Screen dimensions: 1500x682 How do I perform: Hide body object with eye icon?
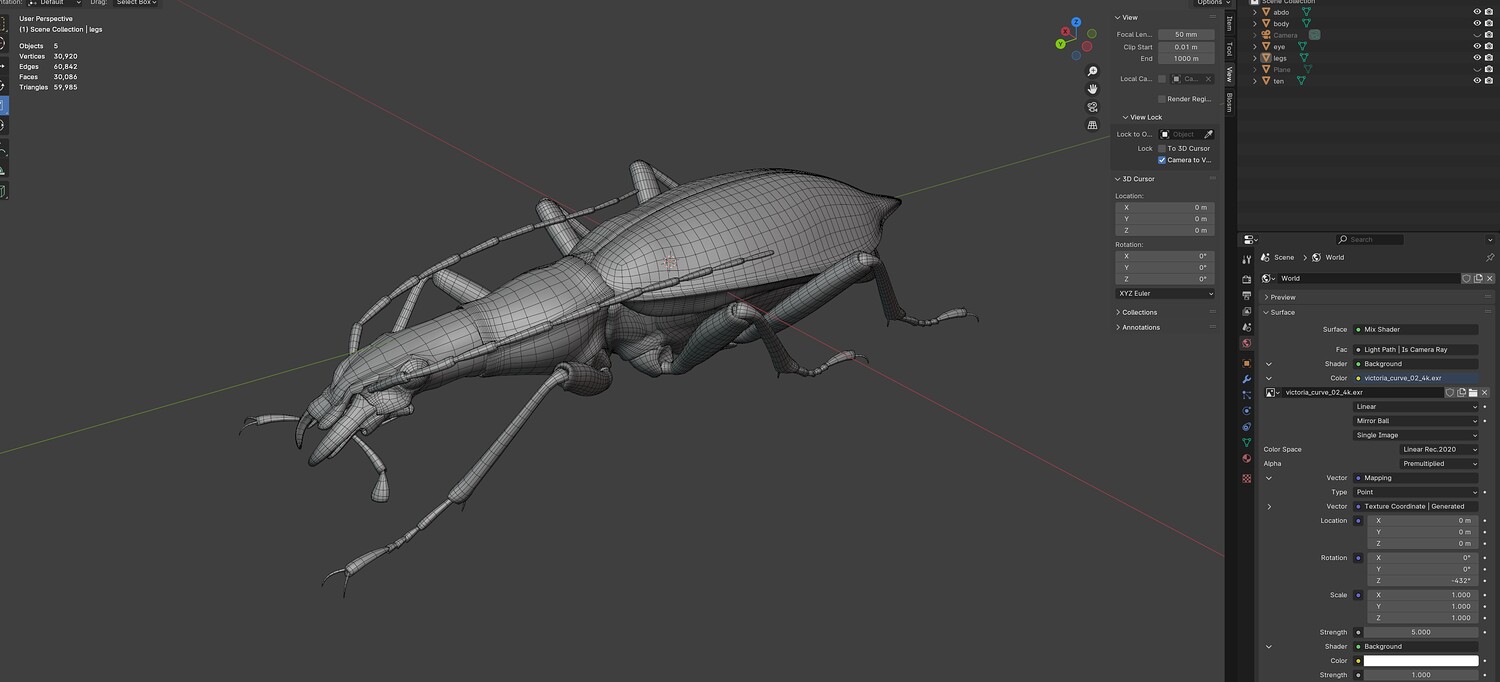click(x=1477, y=23)
